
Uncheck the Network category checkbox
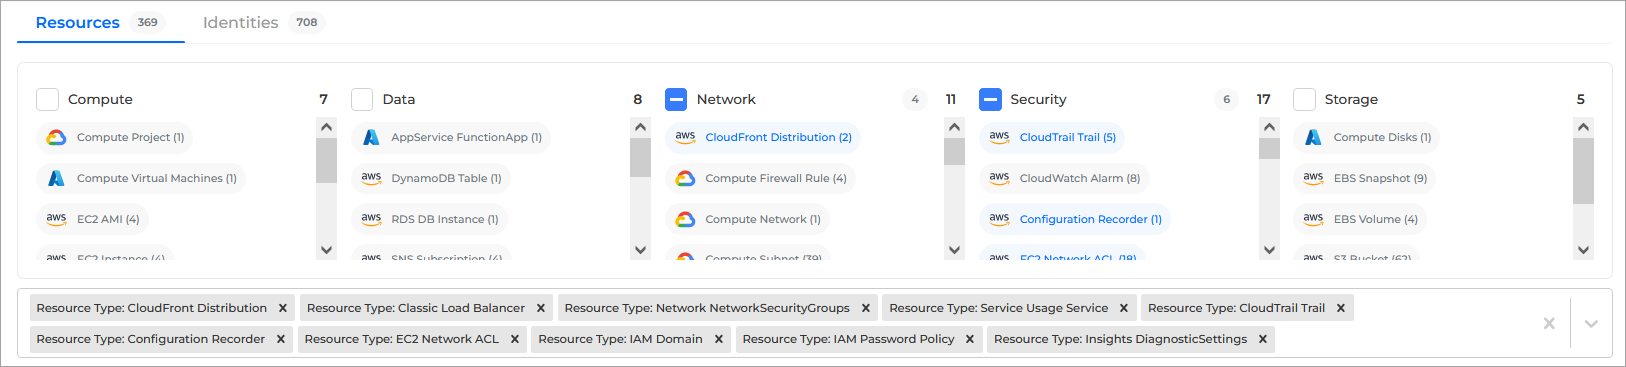point(676,99)
